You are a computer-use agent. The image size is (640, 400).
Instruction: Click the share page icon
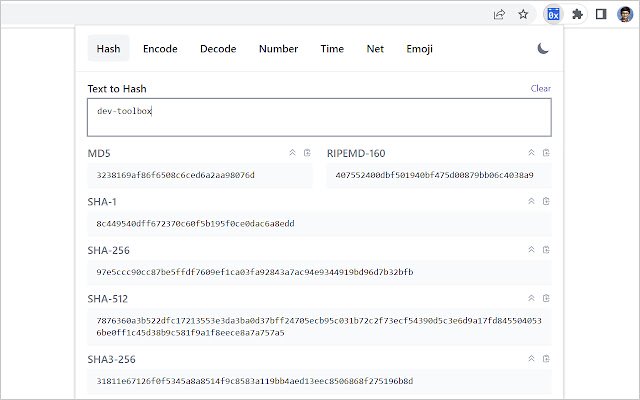499,15
